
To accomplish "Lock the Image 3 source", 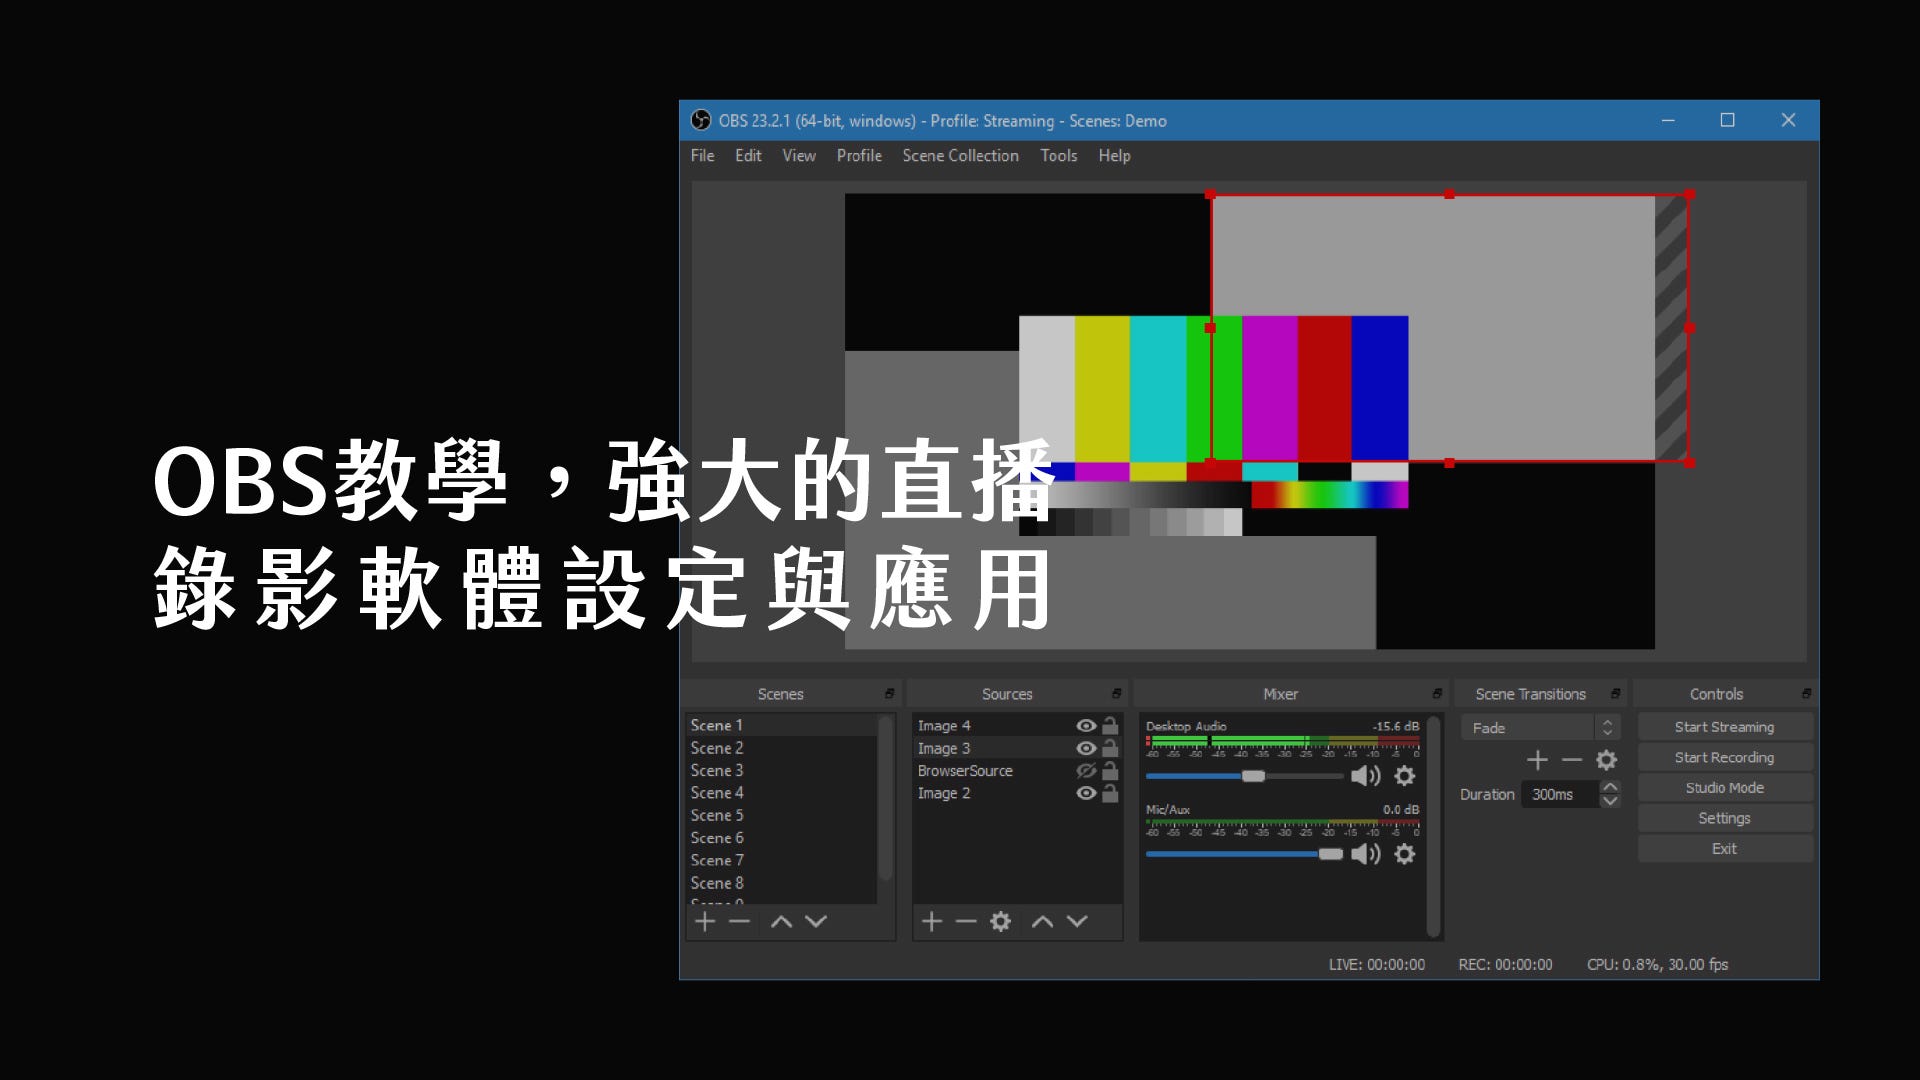I will [x=1110, y=748].
